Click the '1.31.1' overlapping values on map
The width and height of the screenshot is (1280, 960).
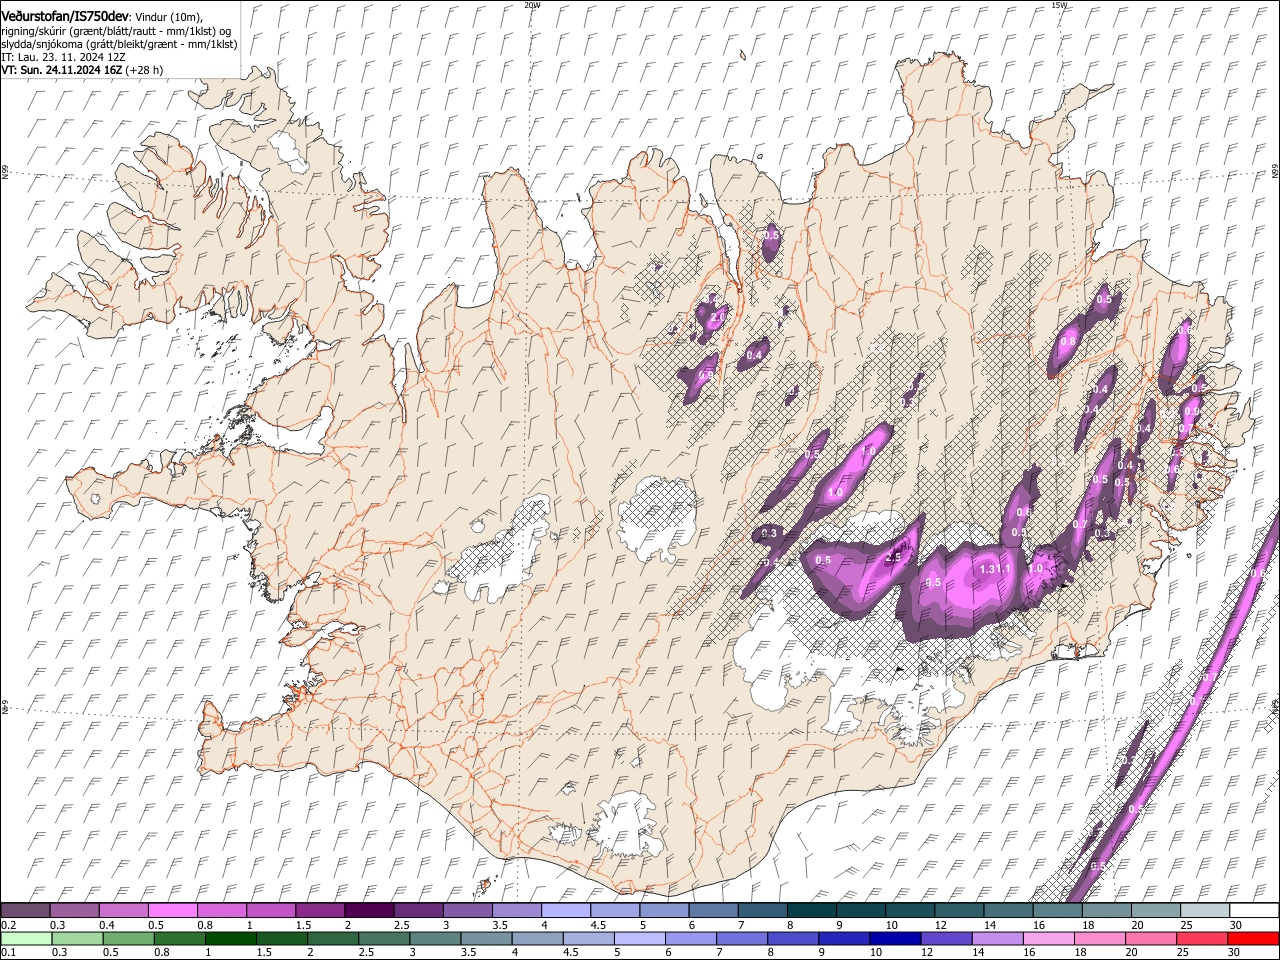(x=997, y=568)
